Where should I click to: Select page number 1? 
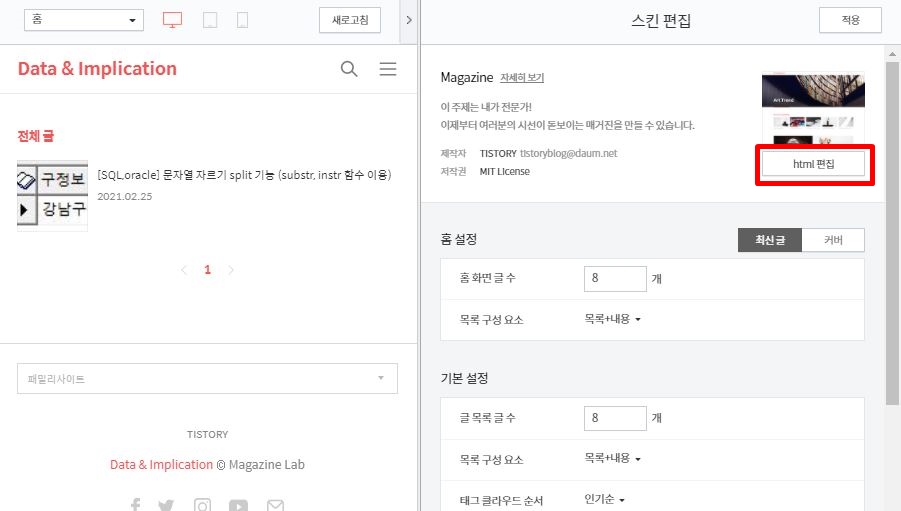point(207,270)
